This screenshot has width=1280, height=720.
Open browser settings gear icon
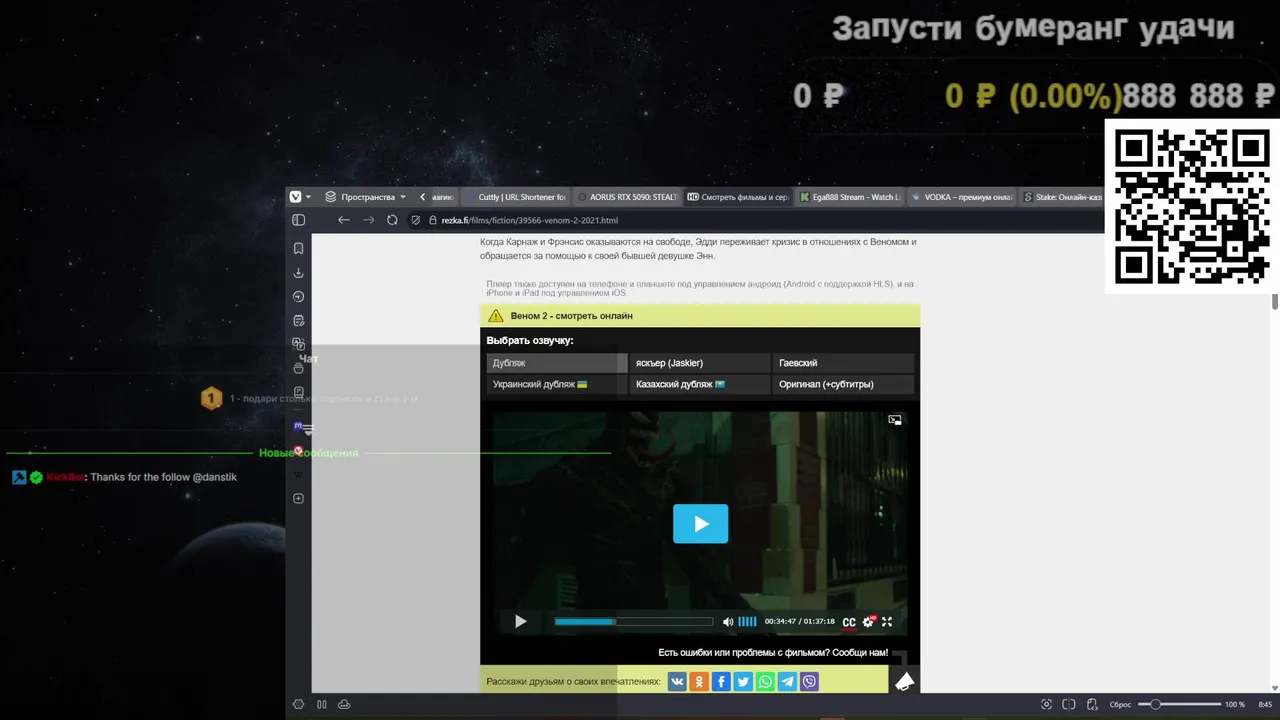pyautogui.click(x=298, y=704)
